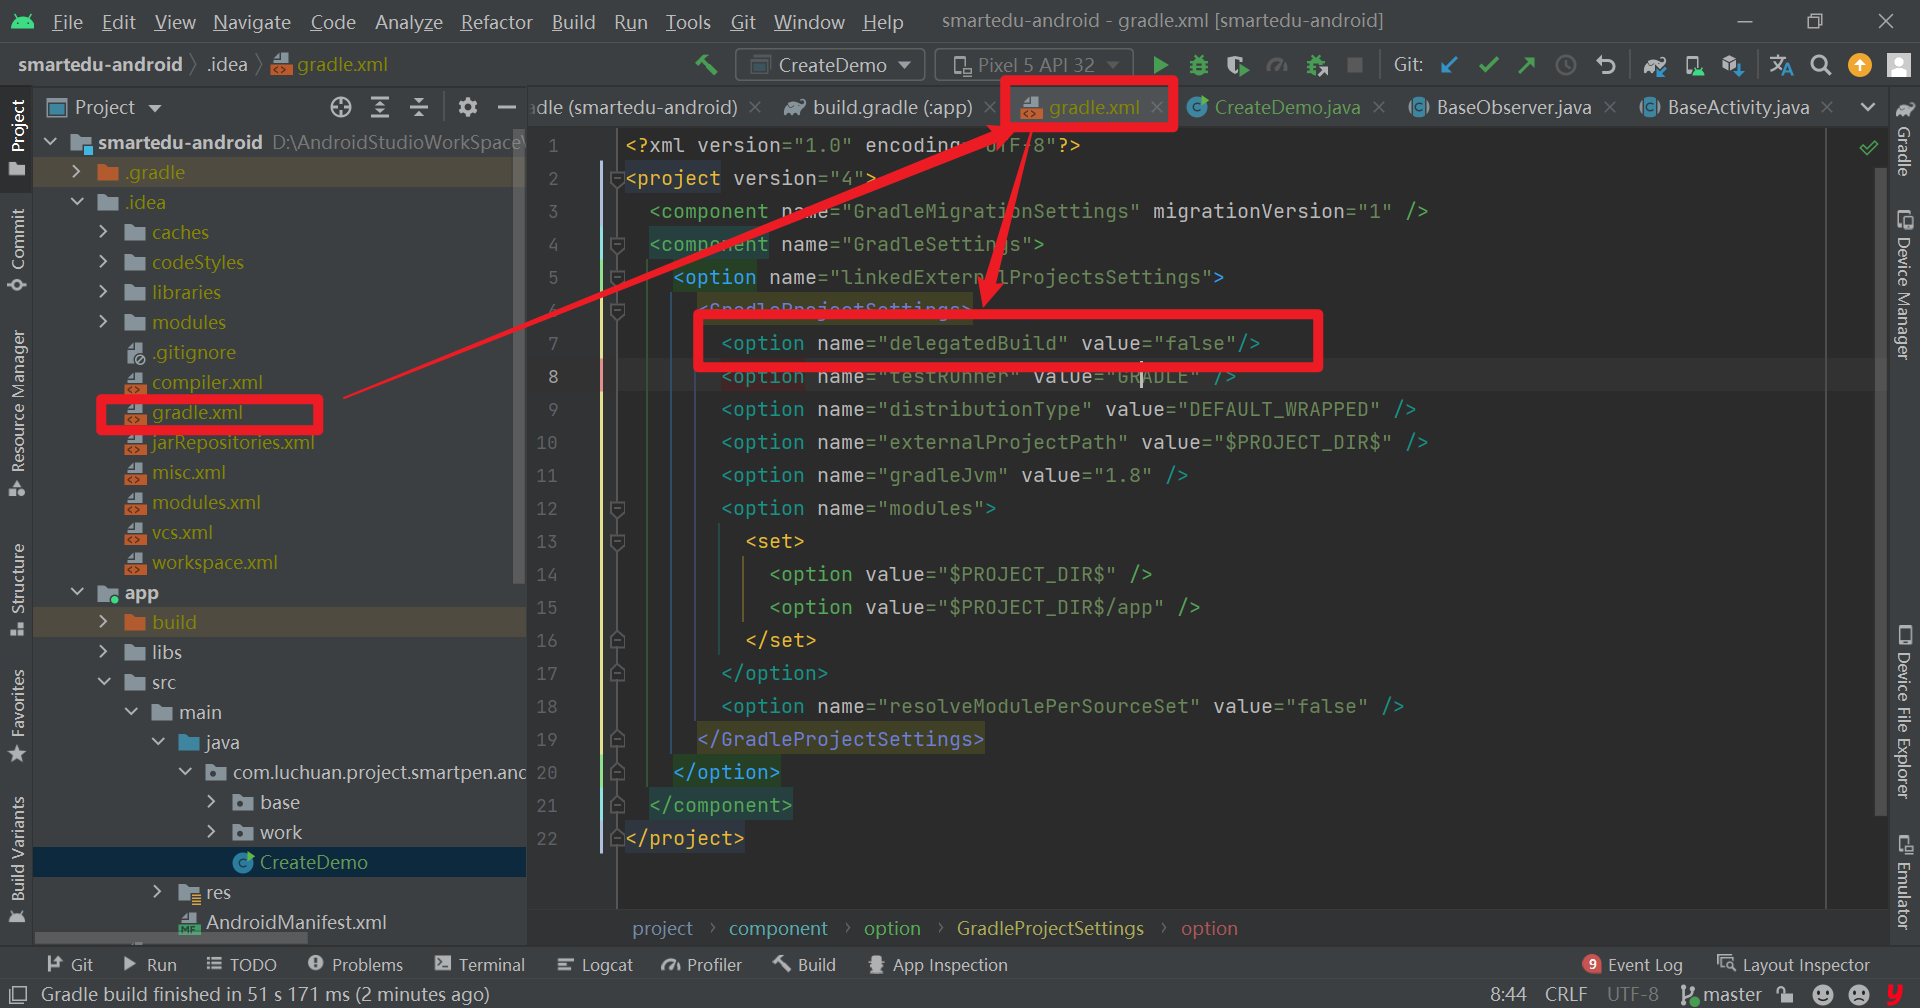The height and width of the screenshot is (1008, 1920).
Task: Open the user account avatar icon
Action: click(x=1898, y=65)
